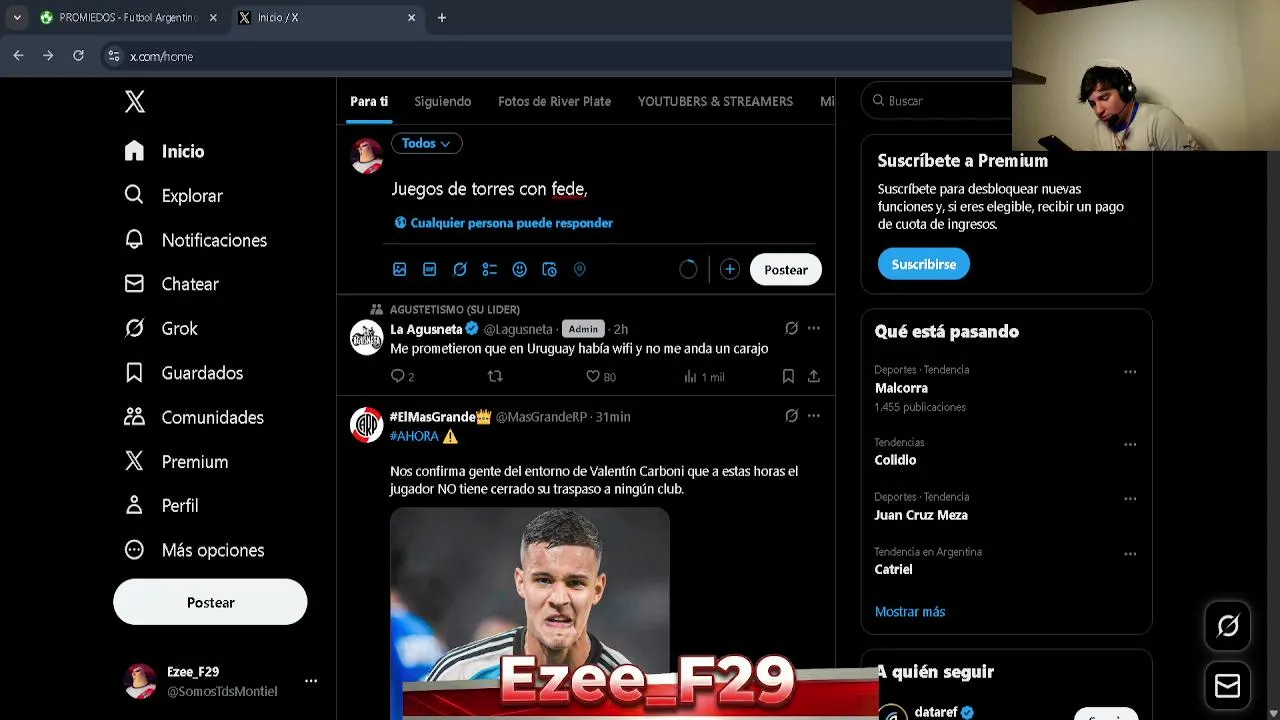The image size is (1280, 720).
Task: Add image to post via media icon
Action: point(400,269)
